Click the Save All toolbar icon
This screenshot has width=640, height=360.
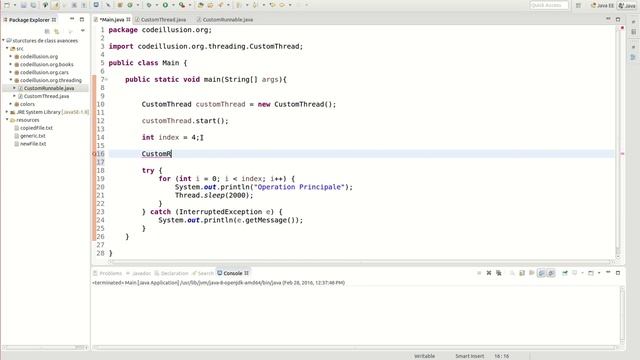click(x=33, y=5)
